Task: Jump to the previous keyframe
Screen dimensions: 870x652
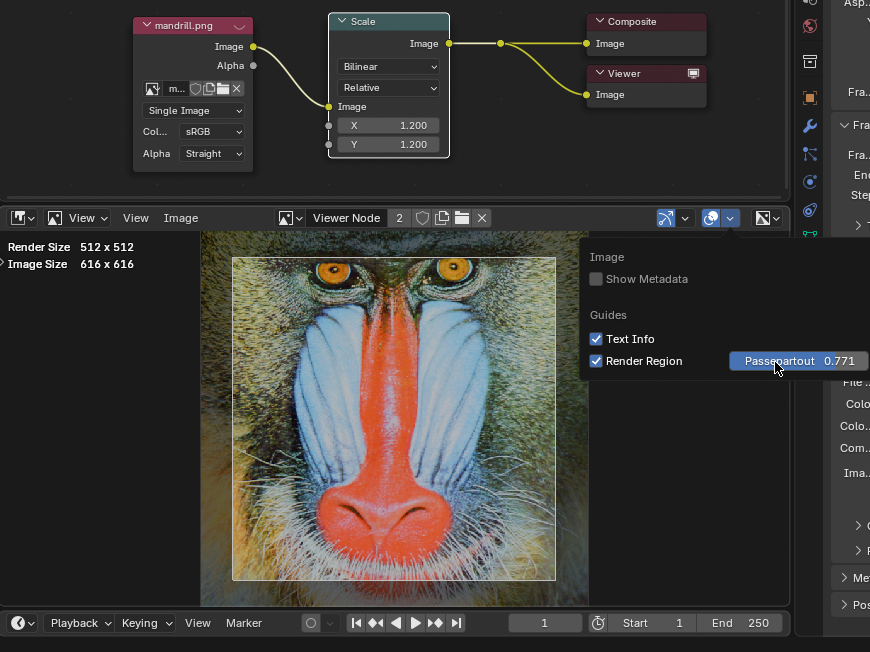Action: tap(376, 623)
